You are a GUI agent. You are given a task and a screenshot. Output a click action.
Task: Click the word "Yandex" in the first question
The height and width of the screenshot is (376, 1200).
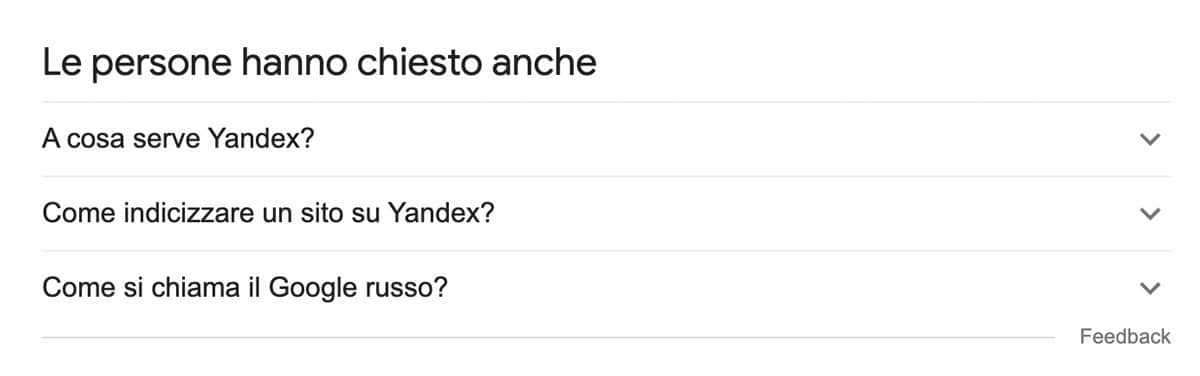(x=255, y=139)
